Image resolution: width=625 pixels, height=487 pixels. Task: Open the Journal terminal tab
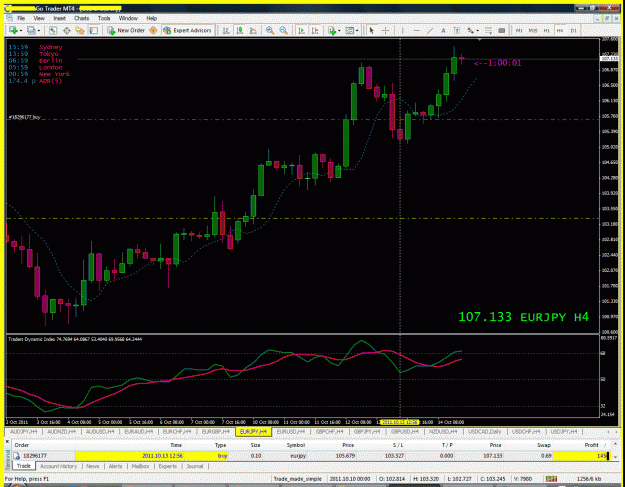[x=195, y=466]
